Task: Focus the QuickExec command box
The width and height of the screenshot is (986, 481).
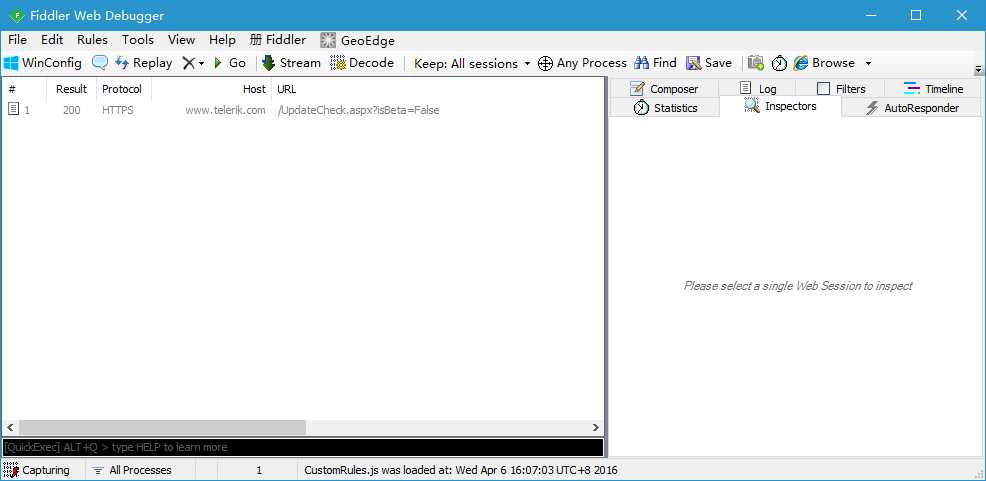Action: tap(303, 447)
